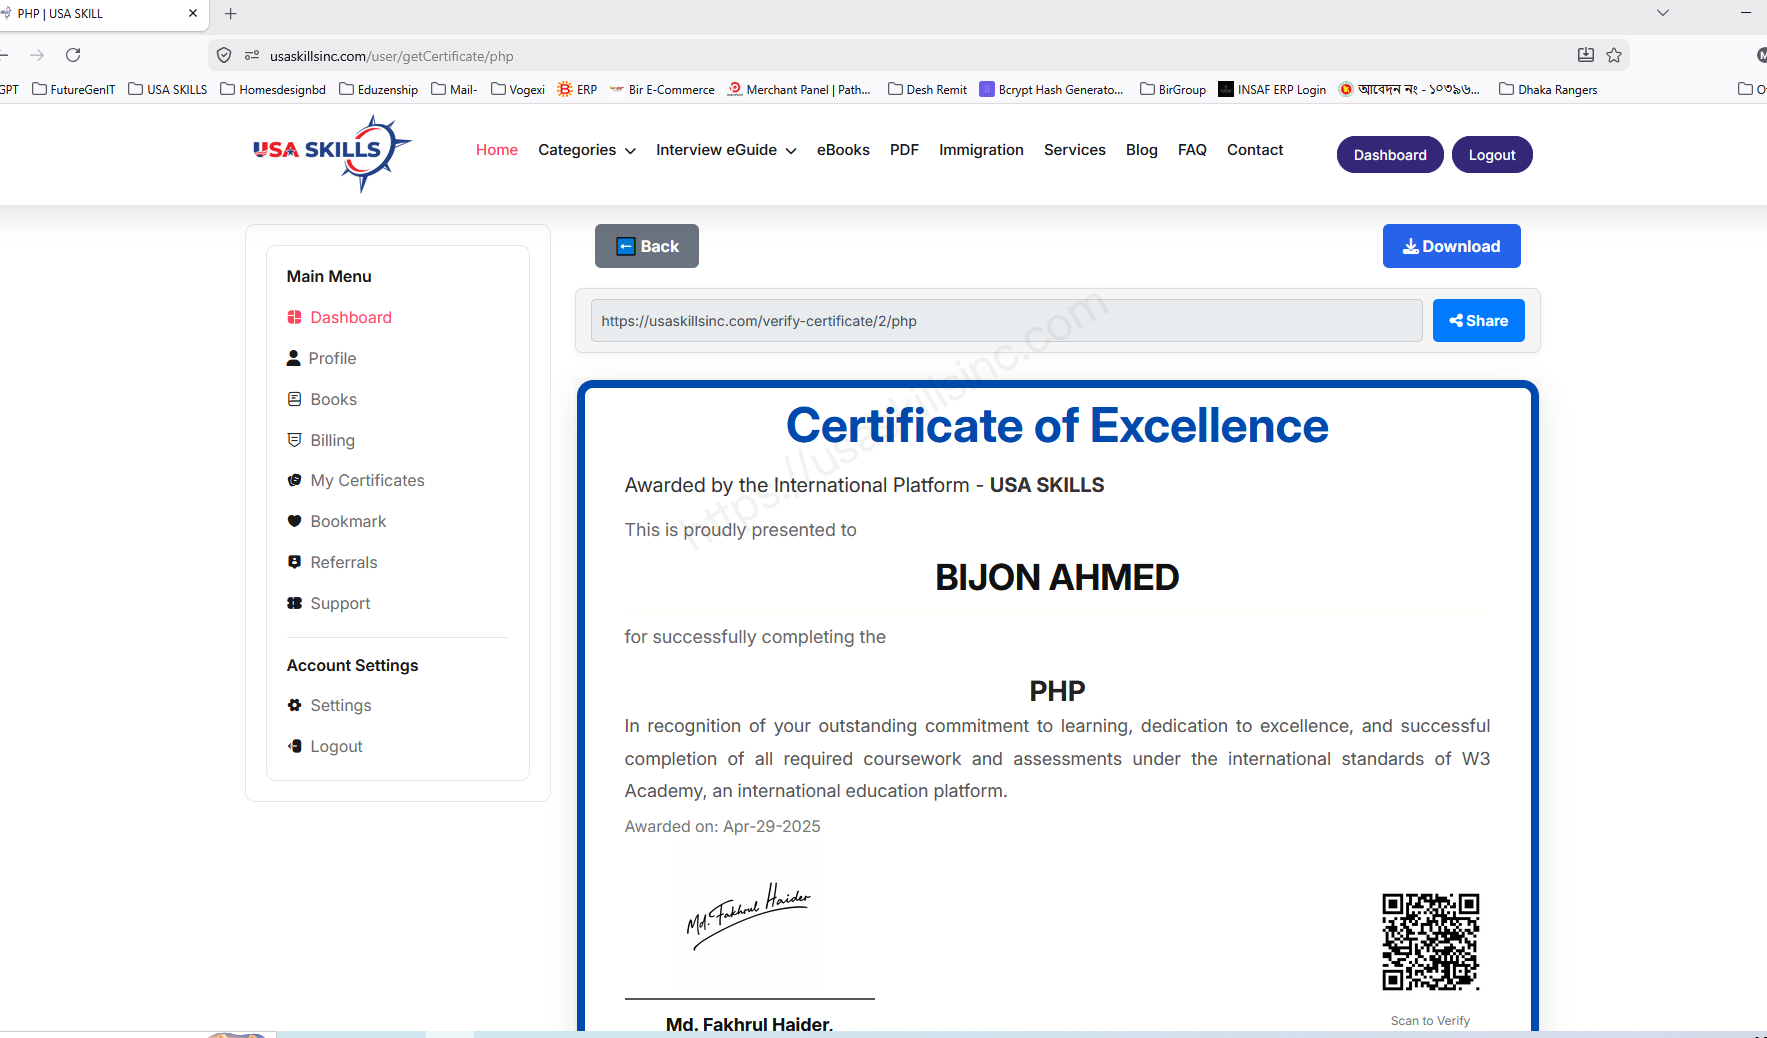Click the verify-certificate URL field
This screenshot has width=1767, height=1038.
(x=1007, y=321)
